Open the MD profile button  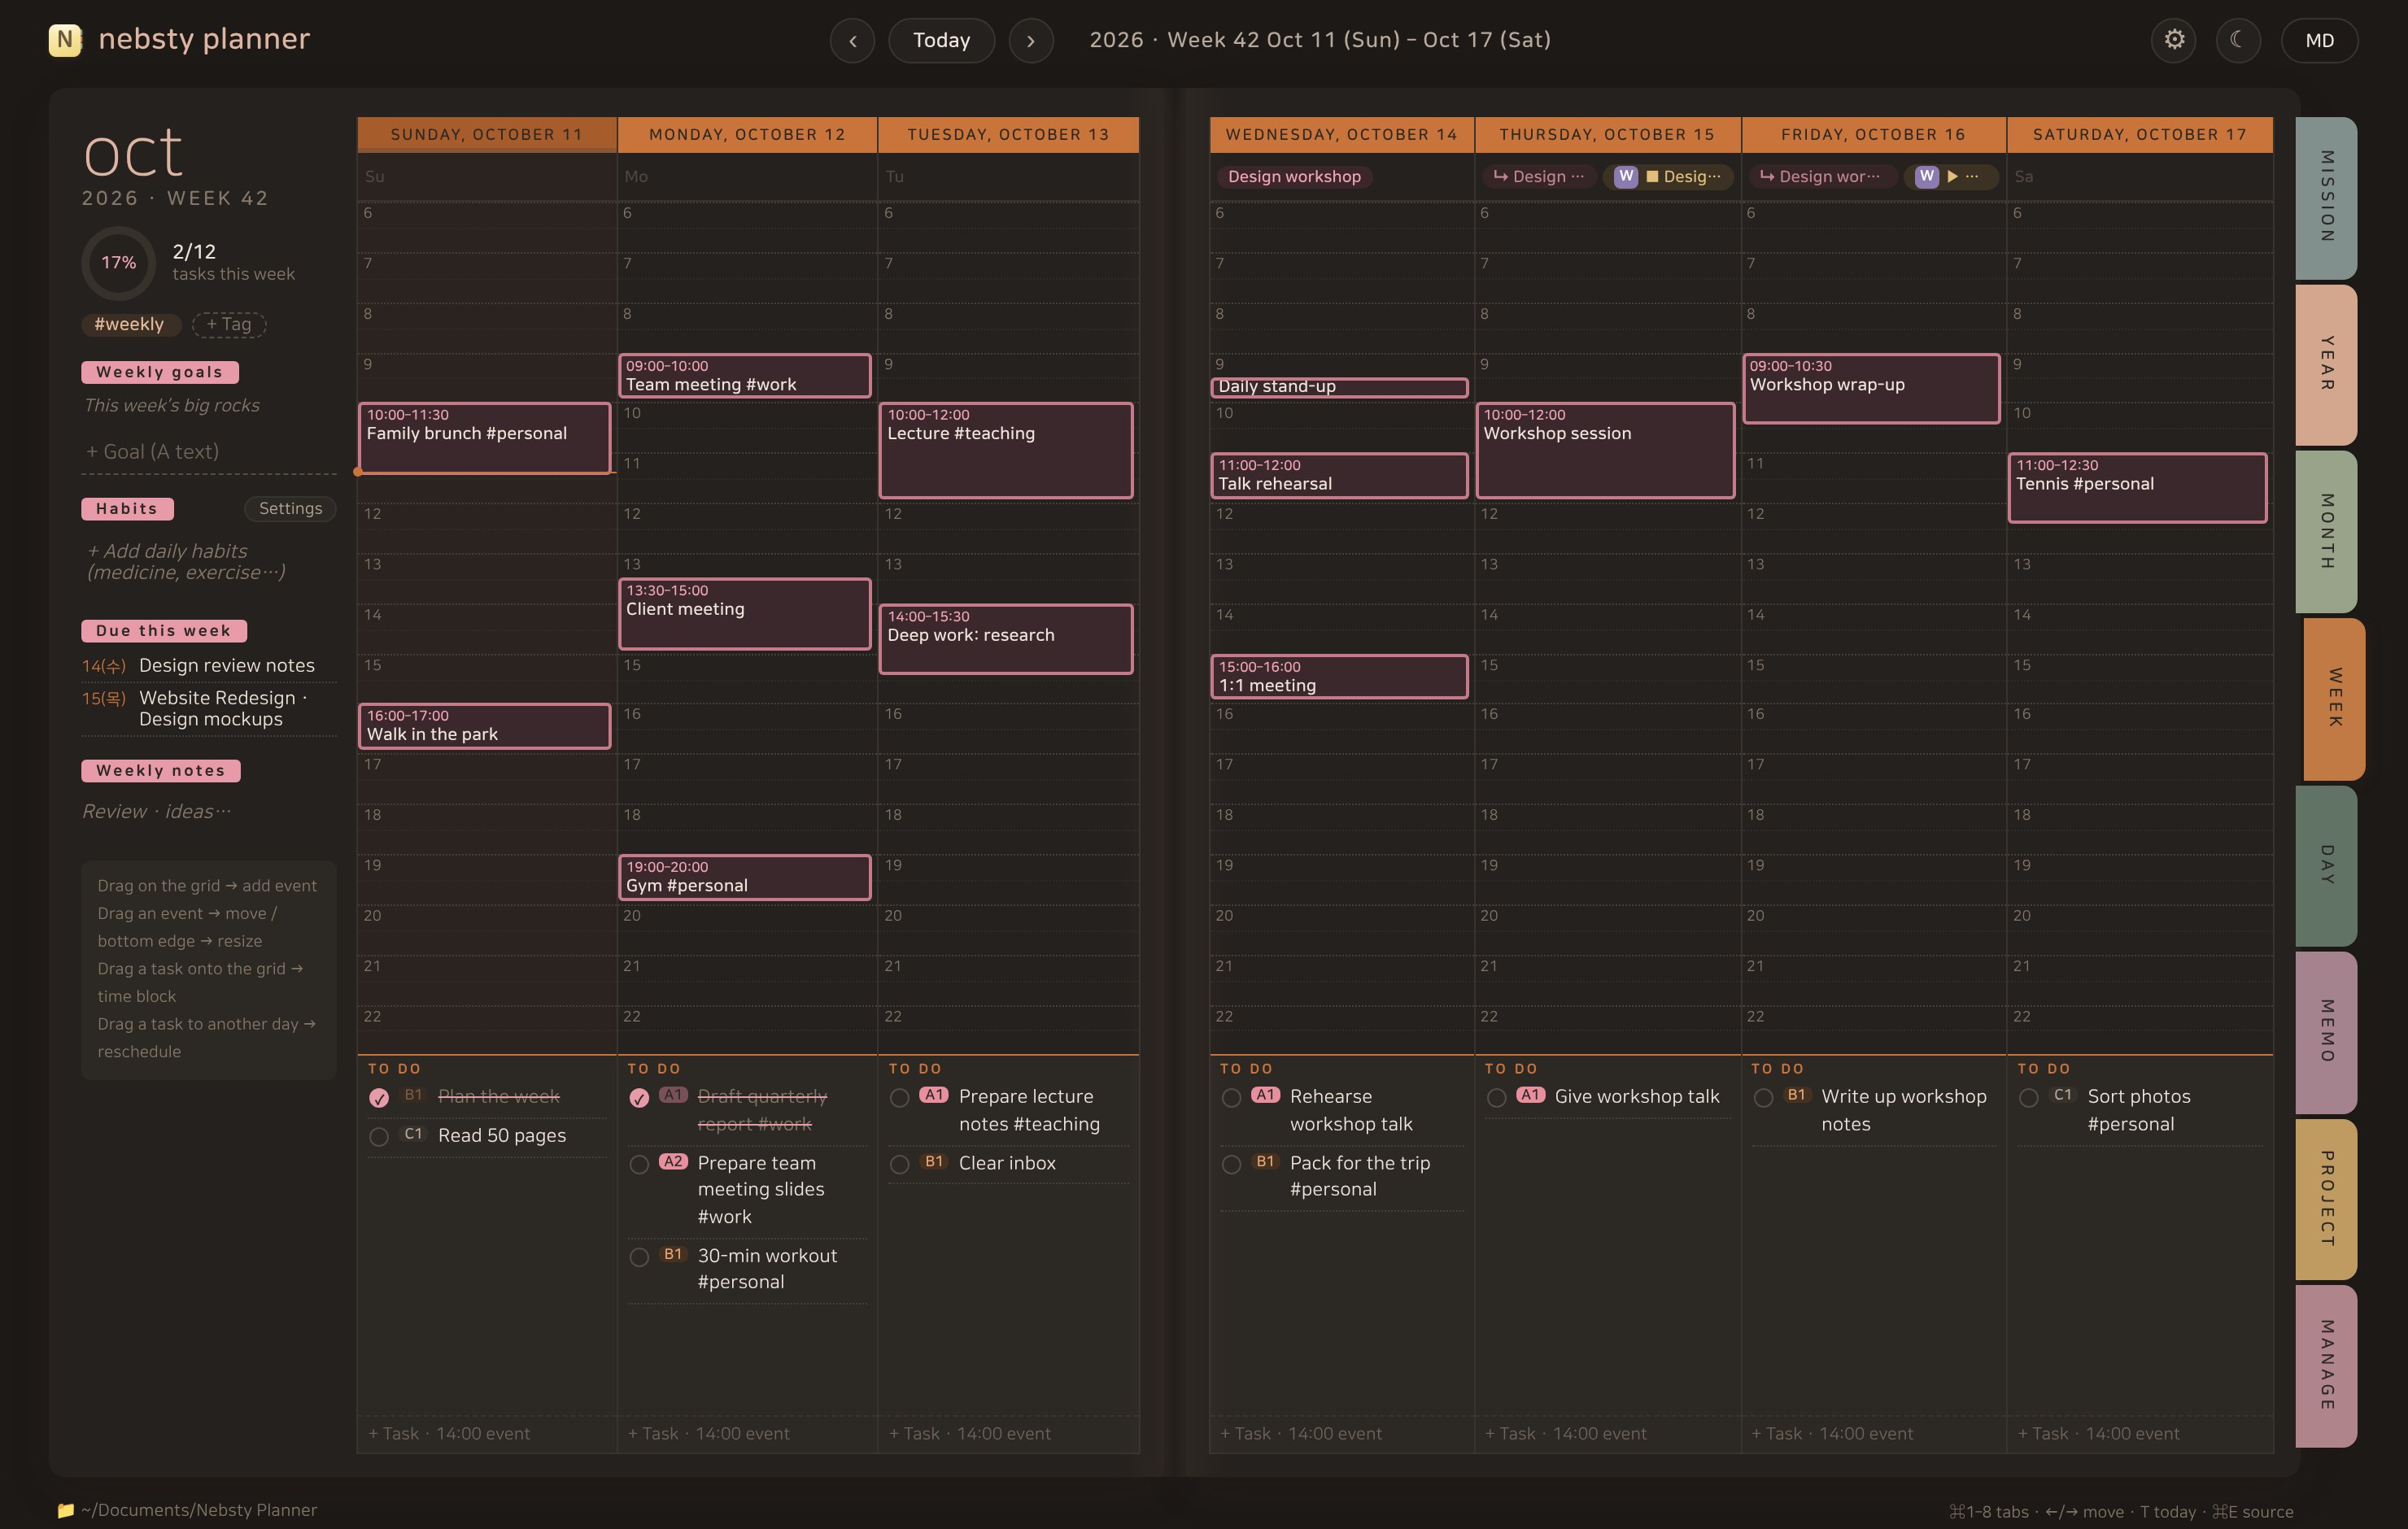[2319, 40]
